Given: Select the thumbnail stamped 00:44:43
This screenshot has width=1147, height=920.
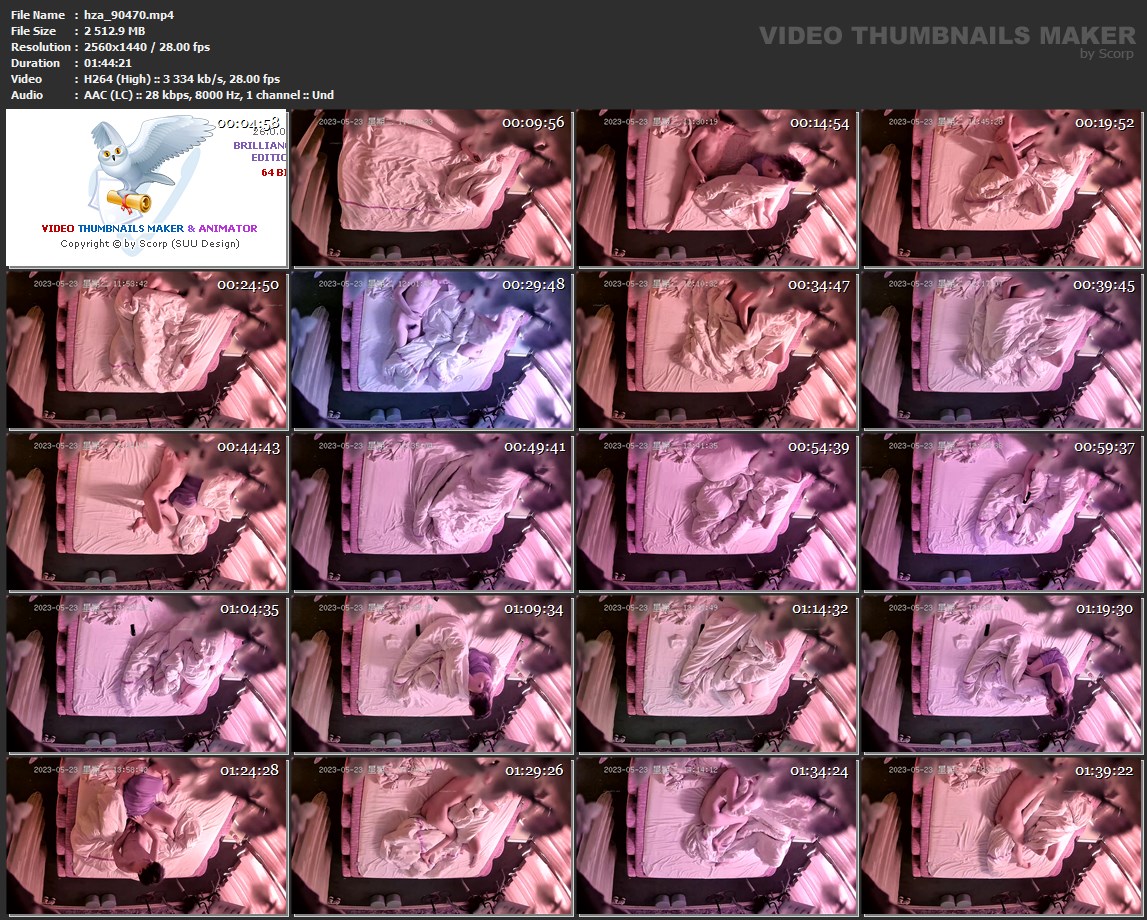Looking at the screenshot, I should 146,512.
